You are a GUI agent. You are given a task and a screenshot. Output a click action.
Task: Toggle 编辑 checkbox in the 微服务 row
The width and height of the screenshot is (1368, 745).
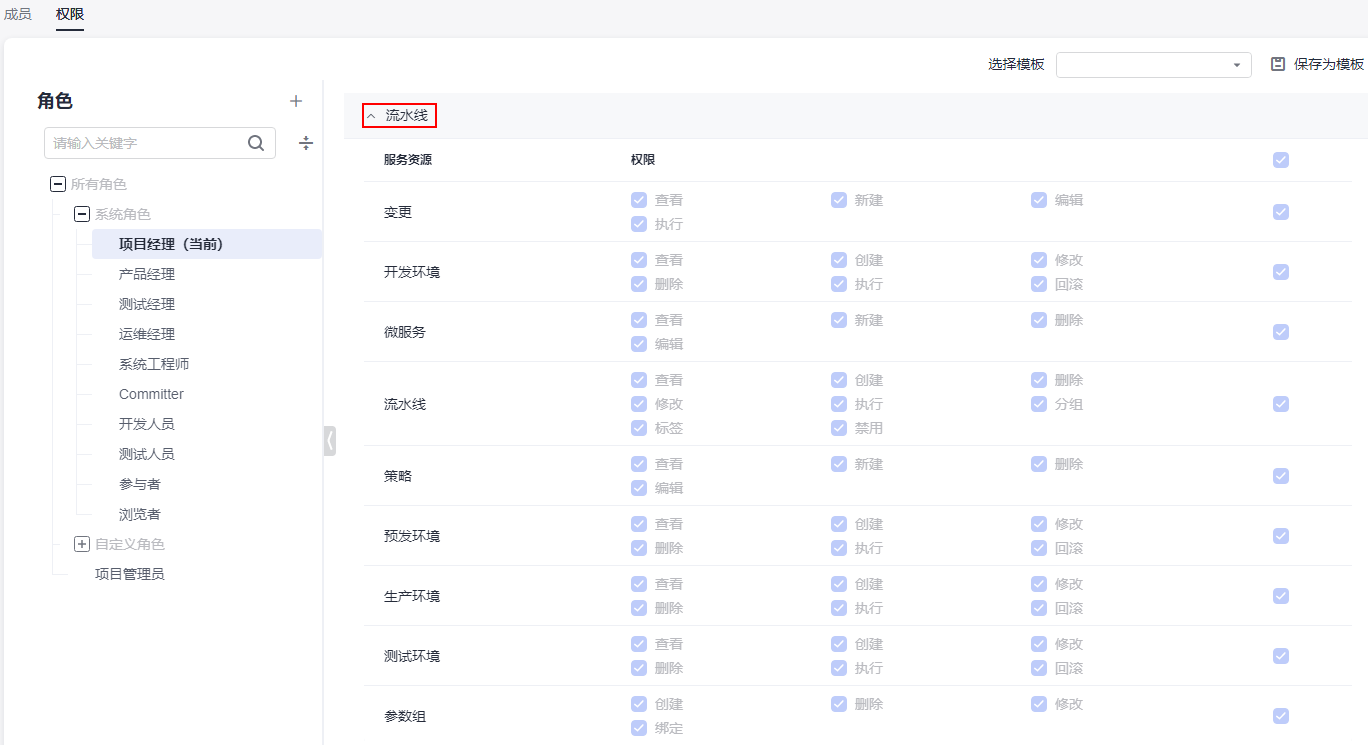[x=639, y=344]
